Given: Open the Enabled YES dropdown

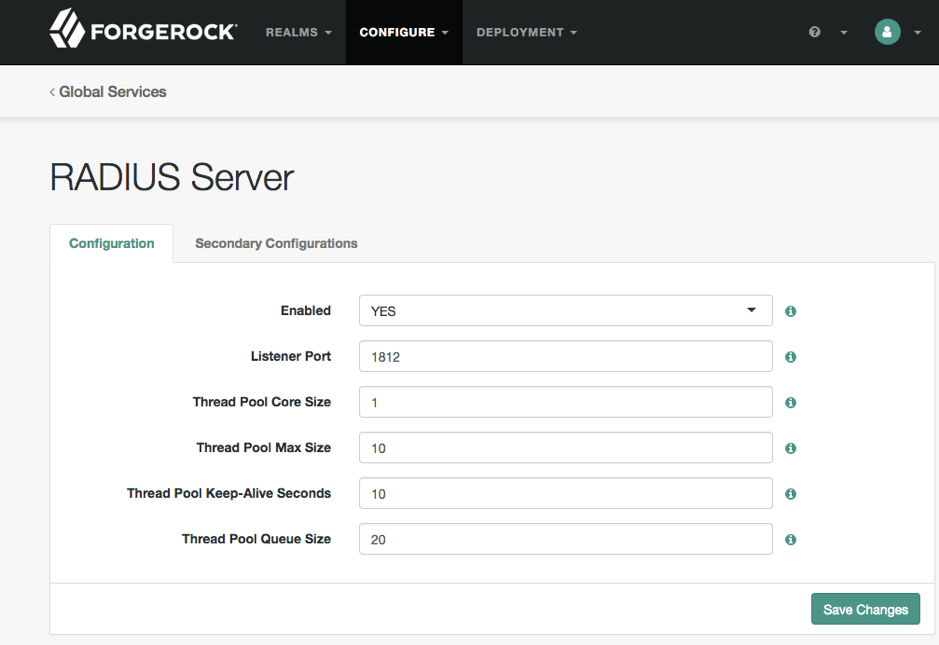Looking at the screenshot, I should (565, 310).
